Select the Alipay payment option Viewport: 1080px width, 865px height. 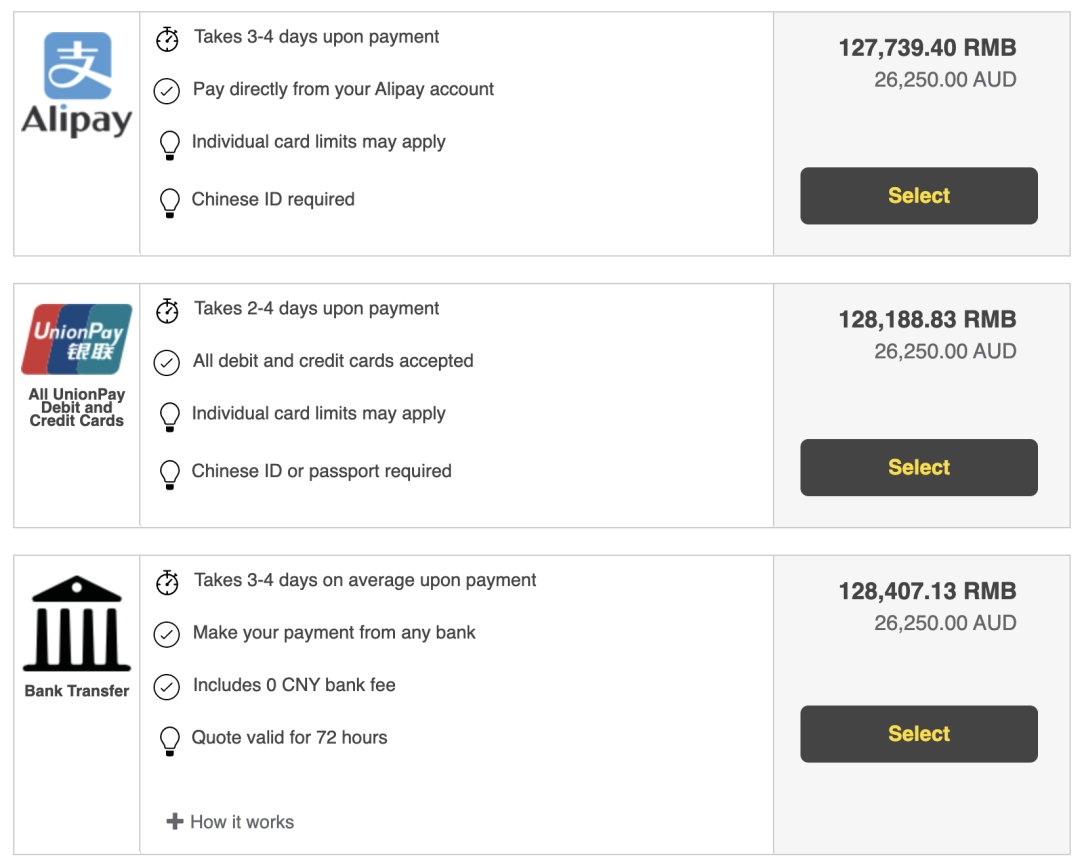[918, 196]
